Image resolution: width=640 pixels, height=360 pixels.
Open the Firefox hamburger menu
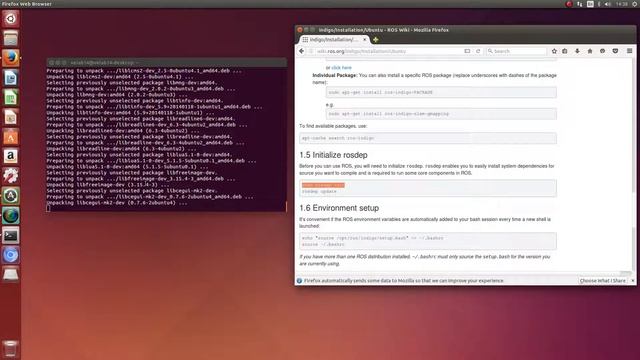pyautogui.click(x=629, y=51)
